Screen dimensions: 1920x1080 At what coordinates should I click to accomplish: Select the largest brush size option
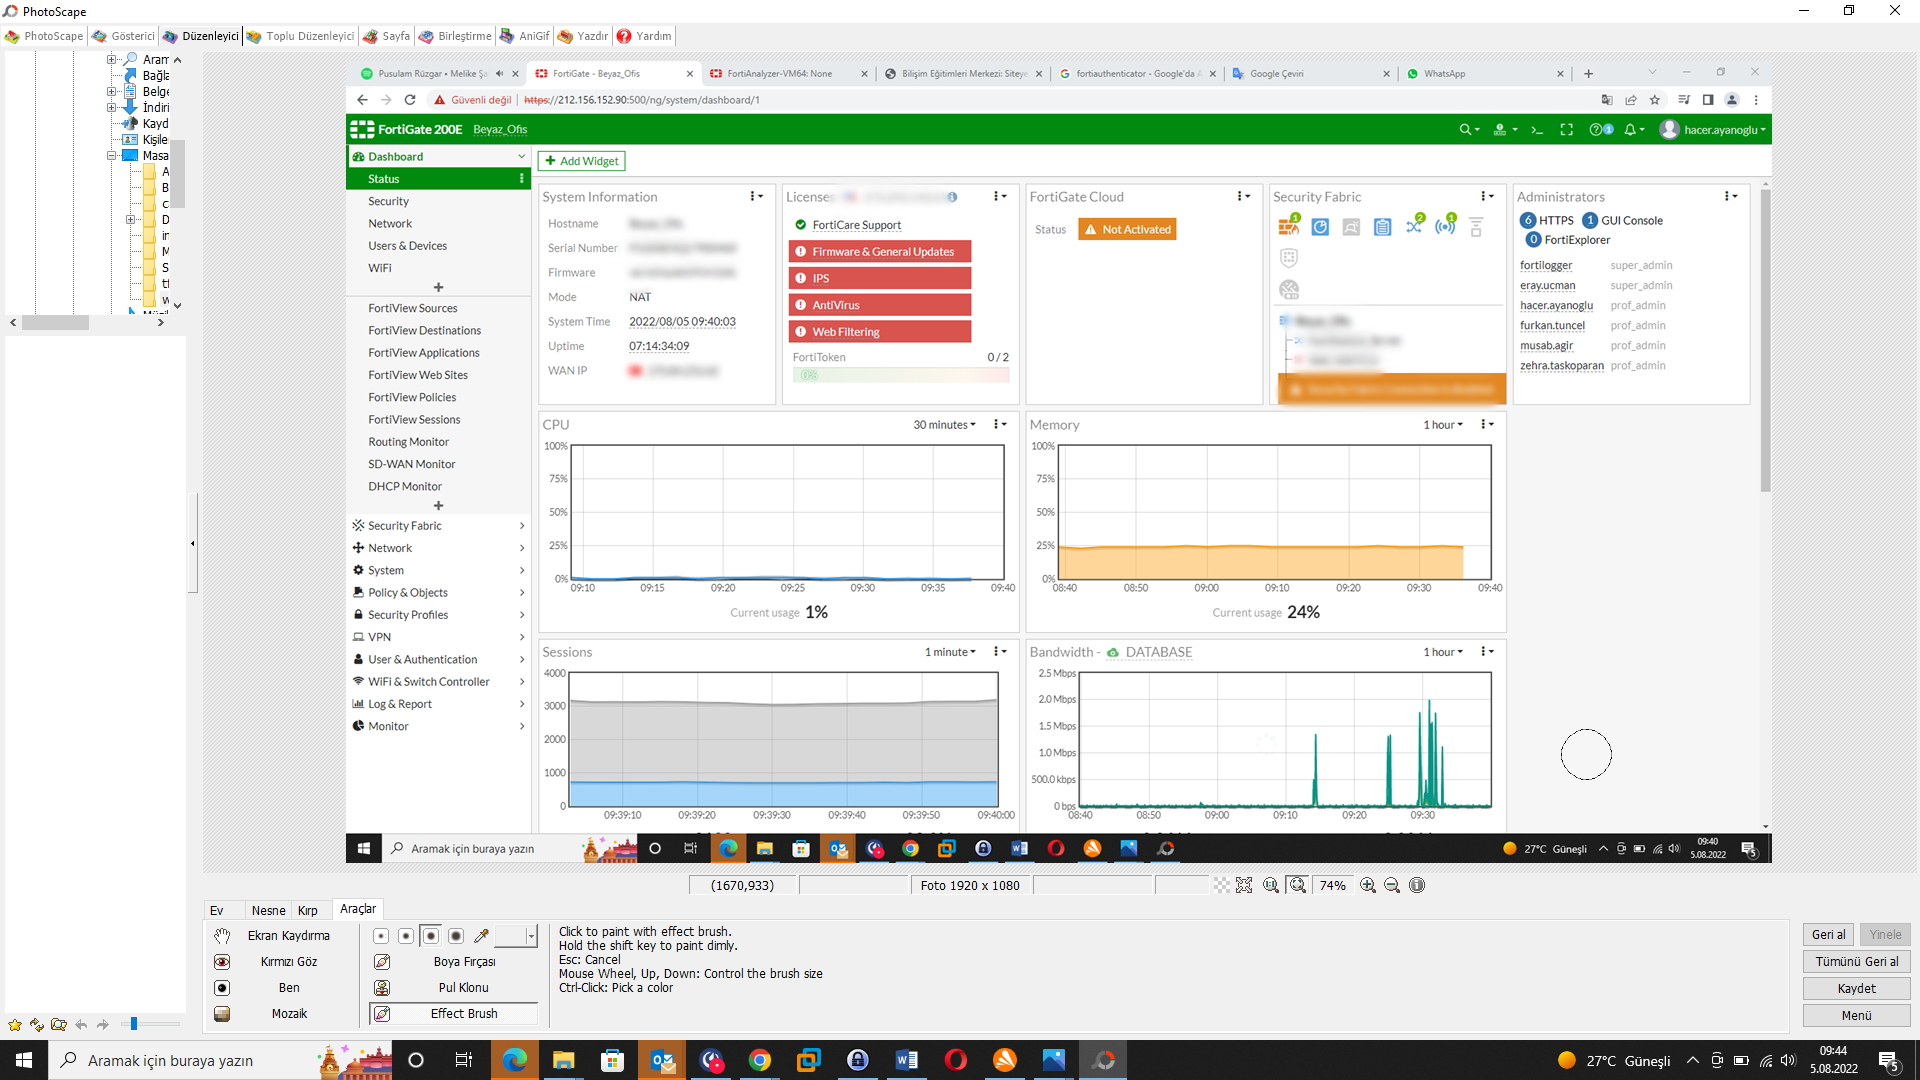click(456, 936)
